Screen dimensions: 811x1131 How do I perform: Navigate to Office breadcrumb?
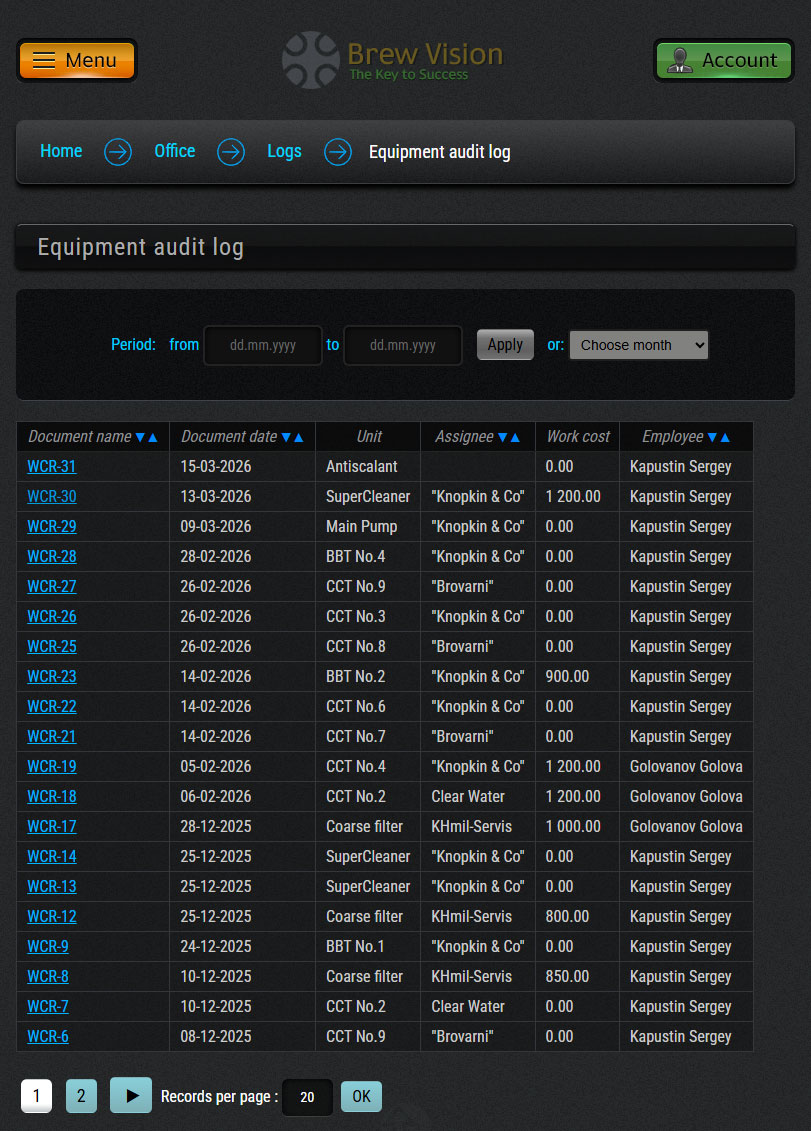(x=174, y=151)
